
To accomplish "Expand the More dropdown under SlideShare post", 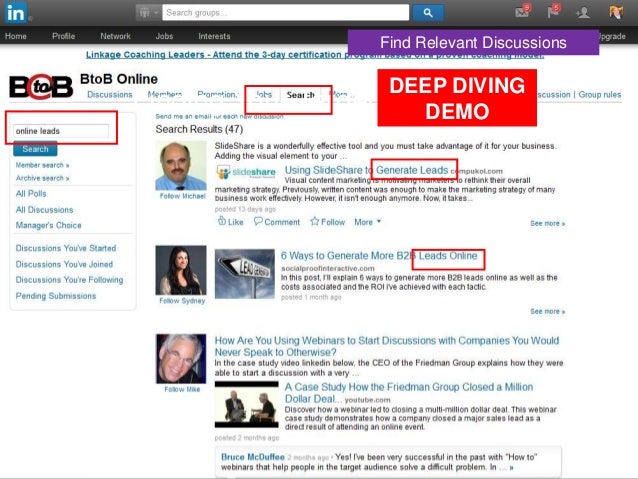I will 367,222.
